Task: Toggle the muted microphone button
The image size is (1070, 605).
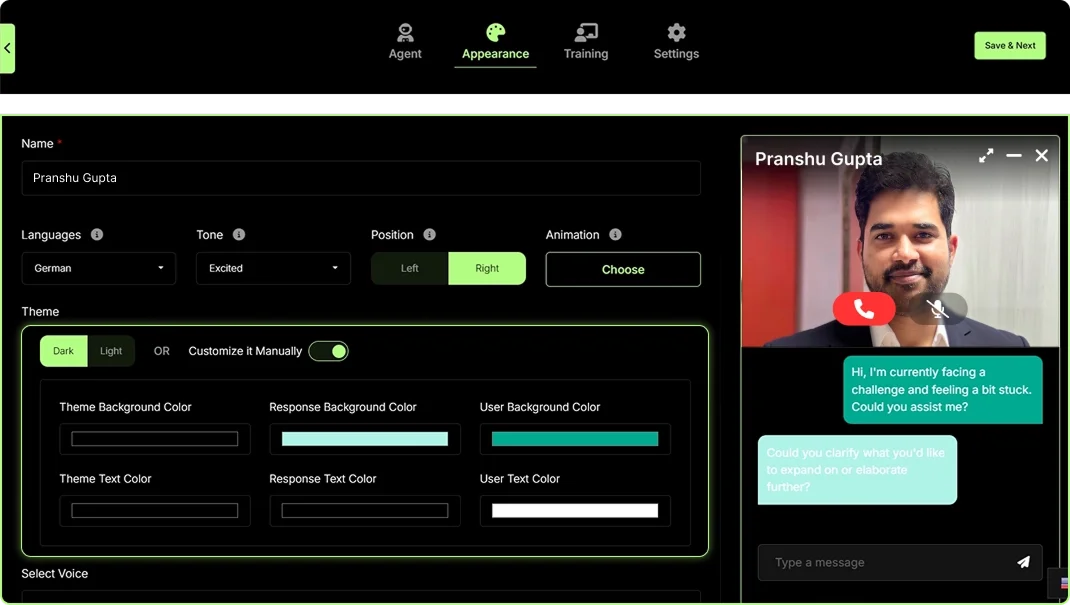Action: point(938,309)
